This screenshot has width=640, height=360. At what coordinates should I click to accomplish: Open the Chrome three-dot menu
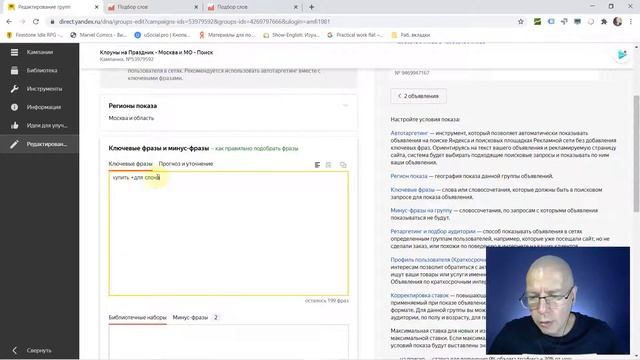631,22
